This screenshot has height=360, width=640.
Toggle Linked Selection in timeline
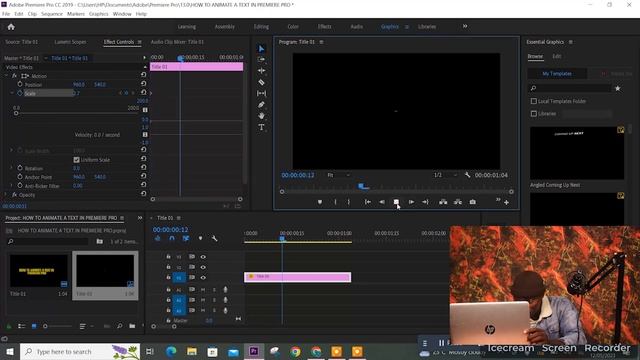(186, 238)
